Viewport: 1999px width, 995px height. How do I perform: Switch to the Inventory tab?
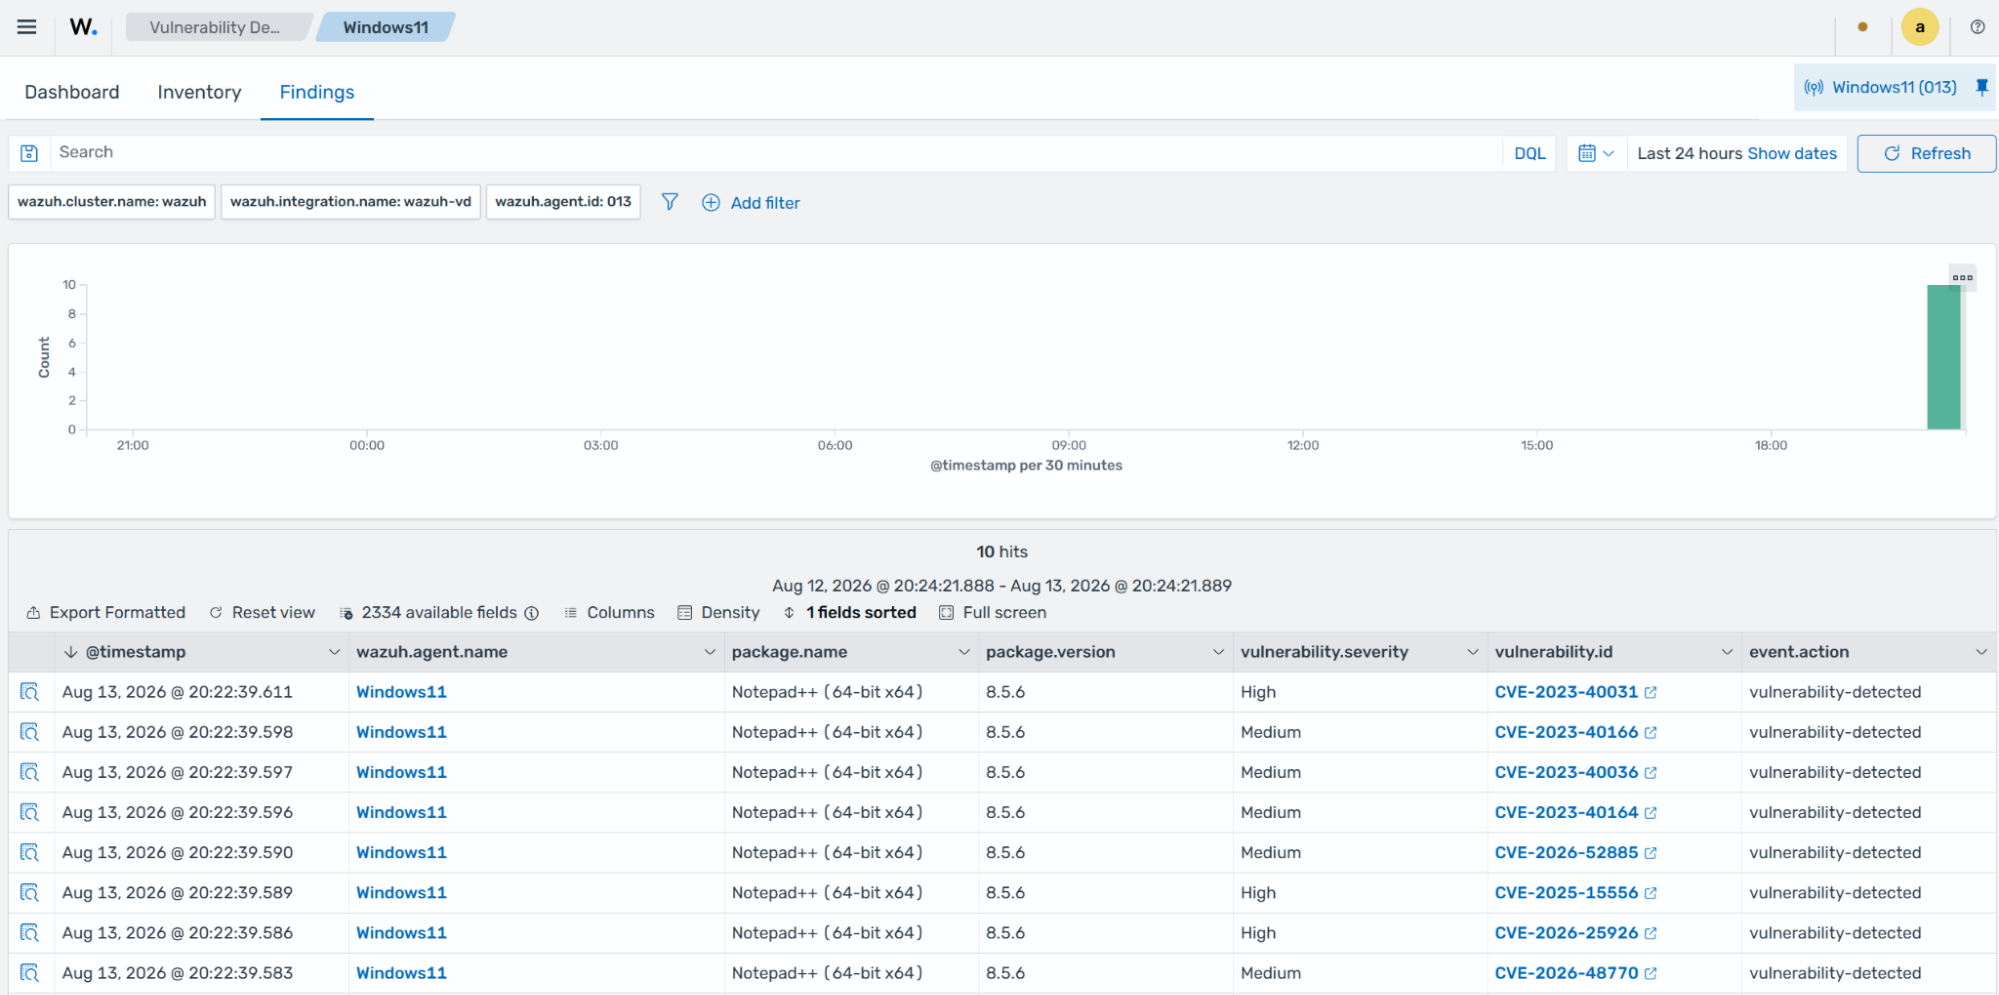click(x=199, y=92)
